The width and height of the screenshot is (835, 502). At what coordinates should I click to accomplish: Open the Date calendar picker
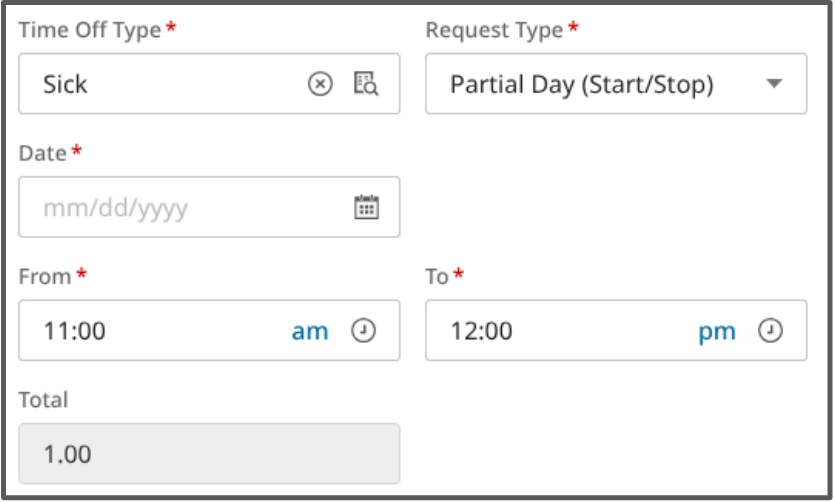(366, 207)
